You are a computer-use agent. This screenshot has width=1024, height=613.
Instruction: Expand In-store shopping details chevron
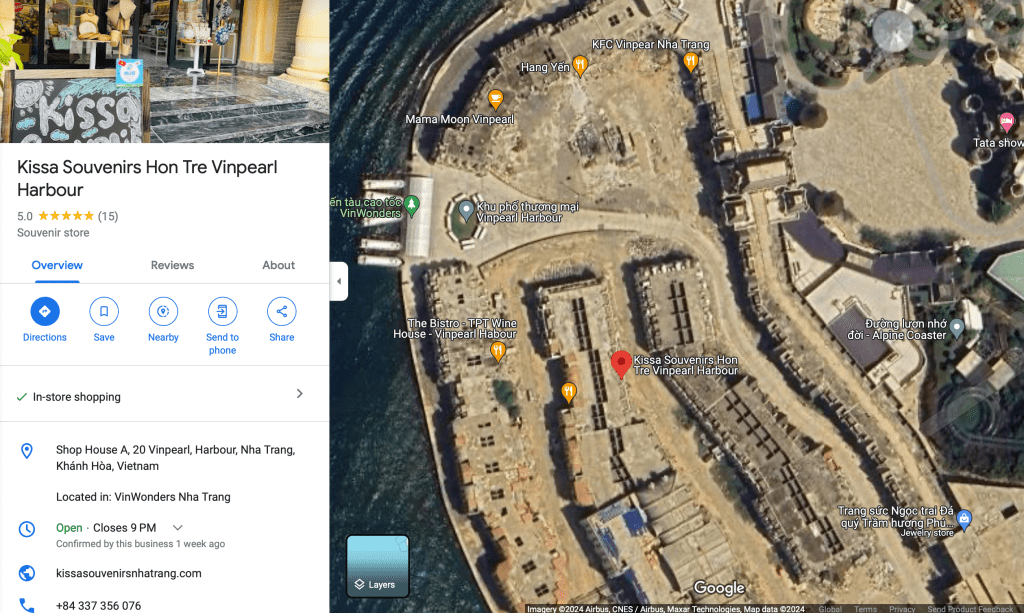299,394
